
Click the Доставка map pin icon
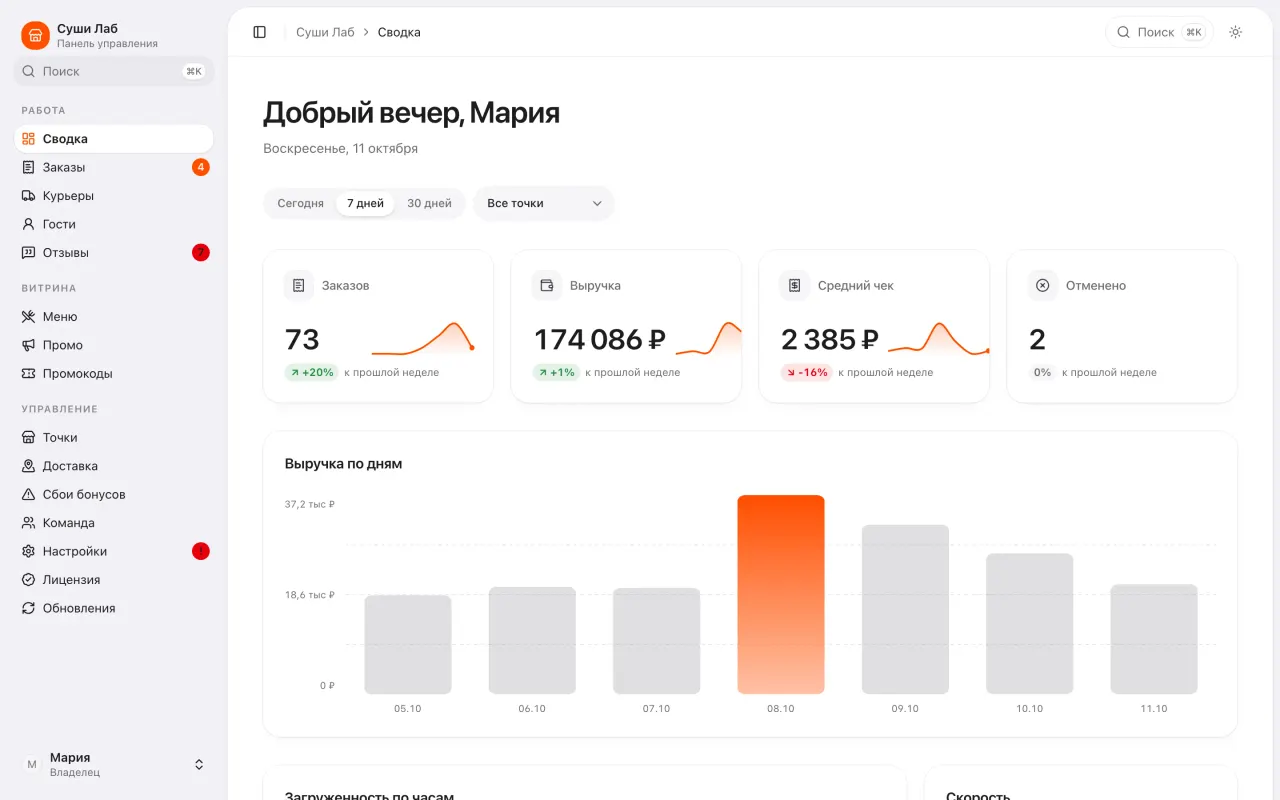pyautogui.click(x=29, y=466)
